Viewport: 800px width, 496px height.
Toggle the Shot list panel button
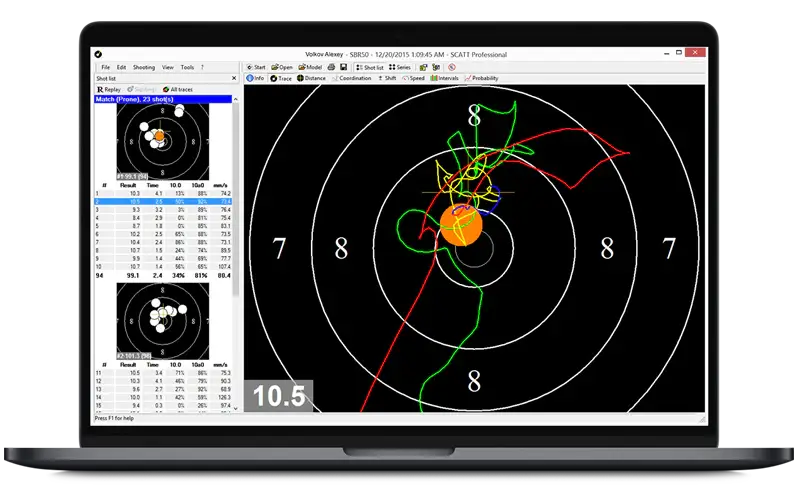(370, 67)
